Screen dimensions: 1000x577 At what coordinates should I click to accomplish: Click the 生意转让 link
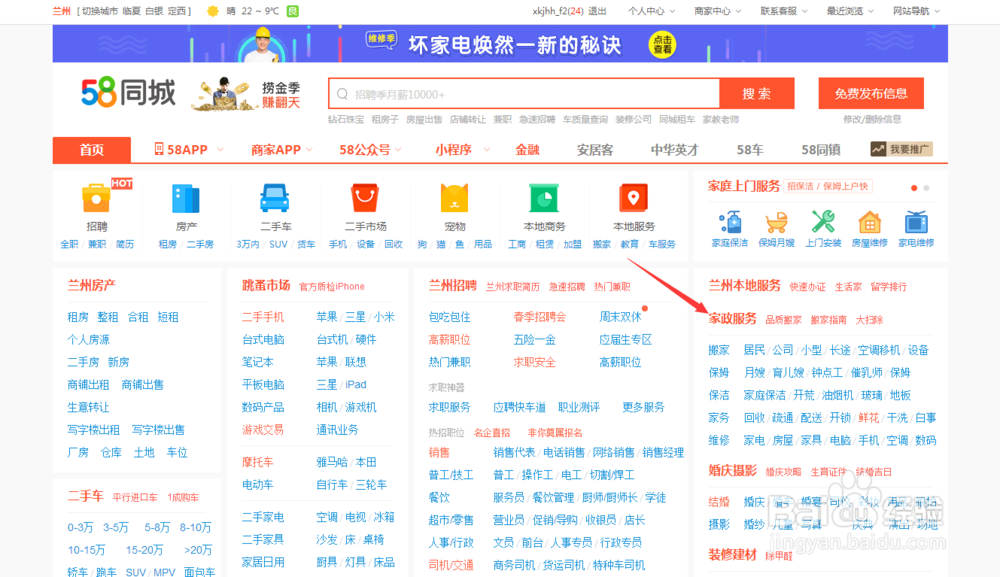(89, 407)
